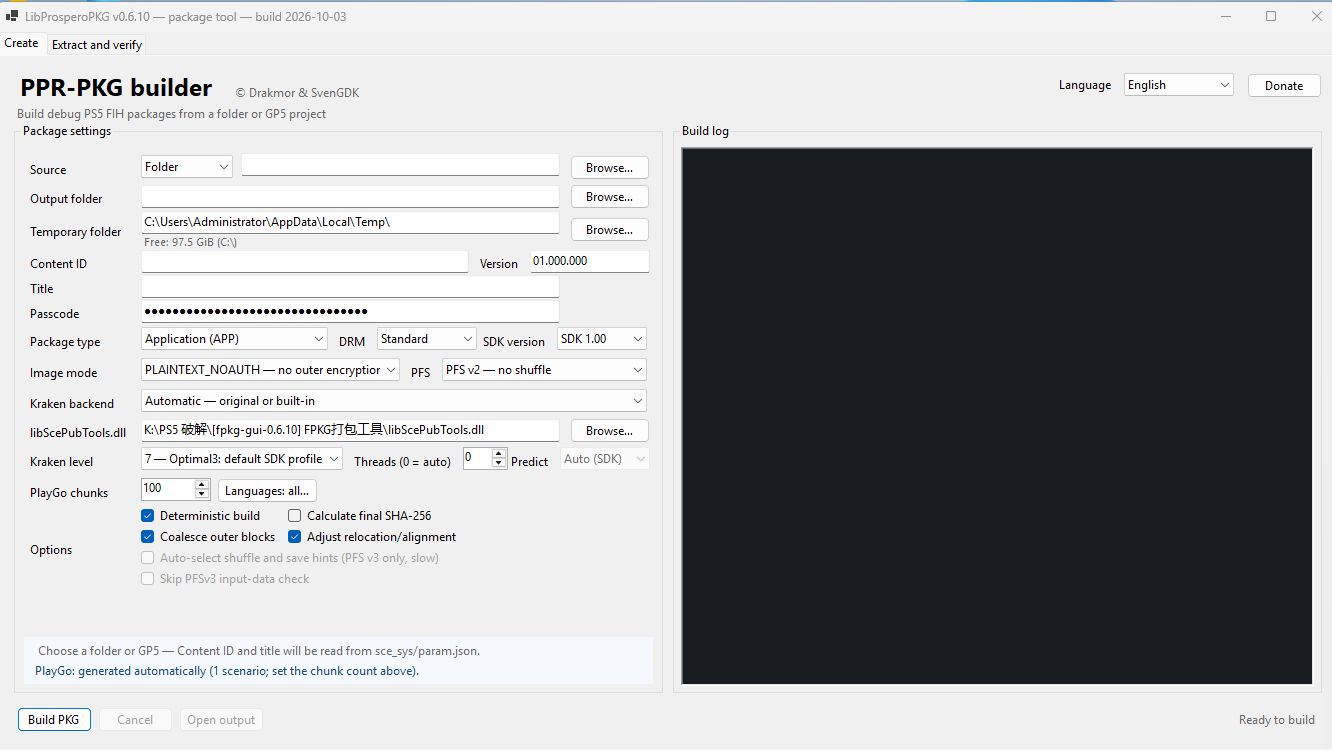Click the Content ID input field
Viewport: 1332px width, 751px height.
tap(305, 262)
